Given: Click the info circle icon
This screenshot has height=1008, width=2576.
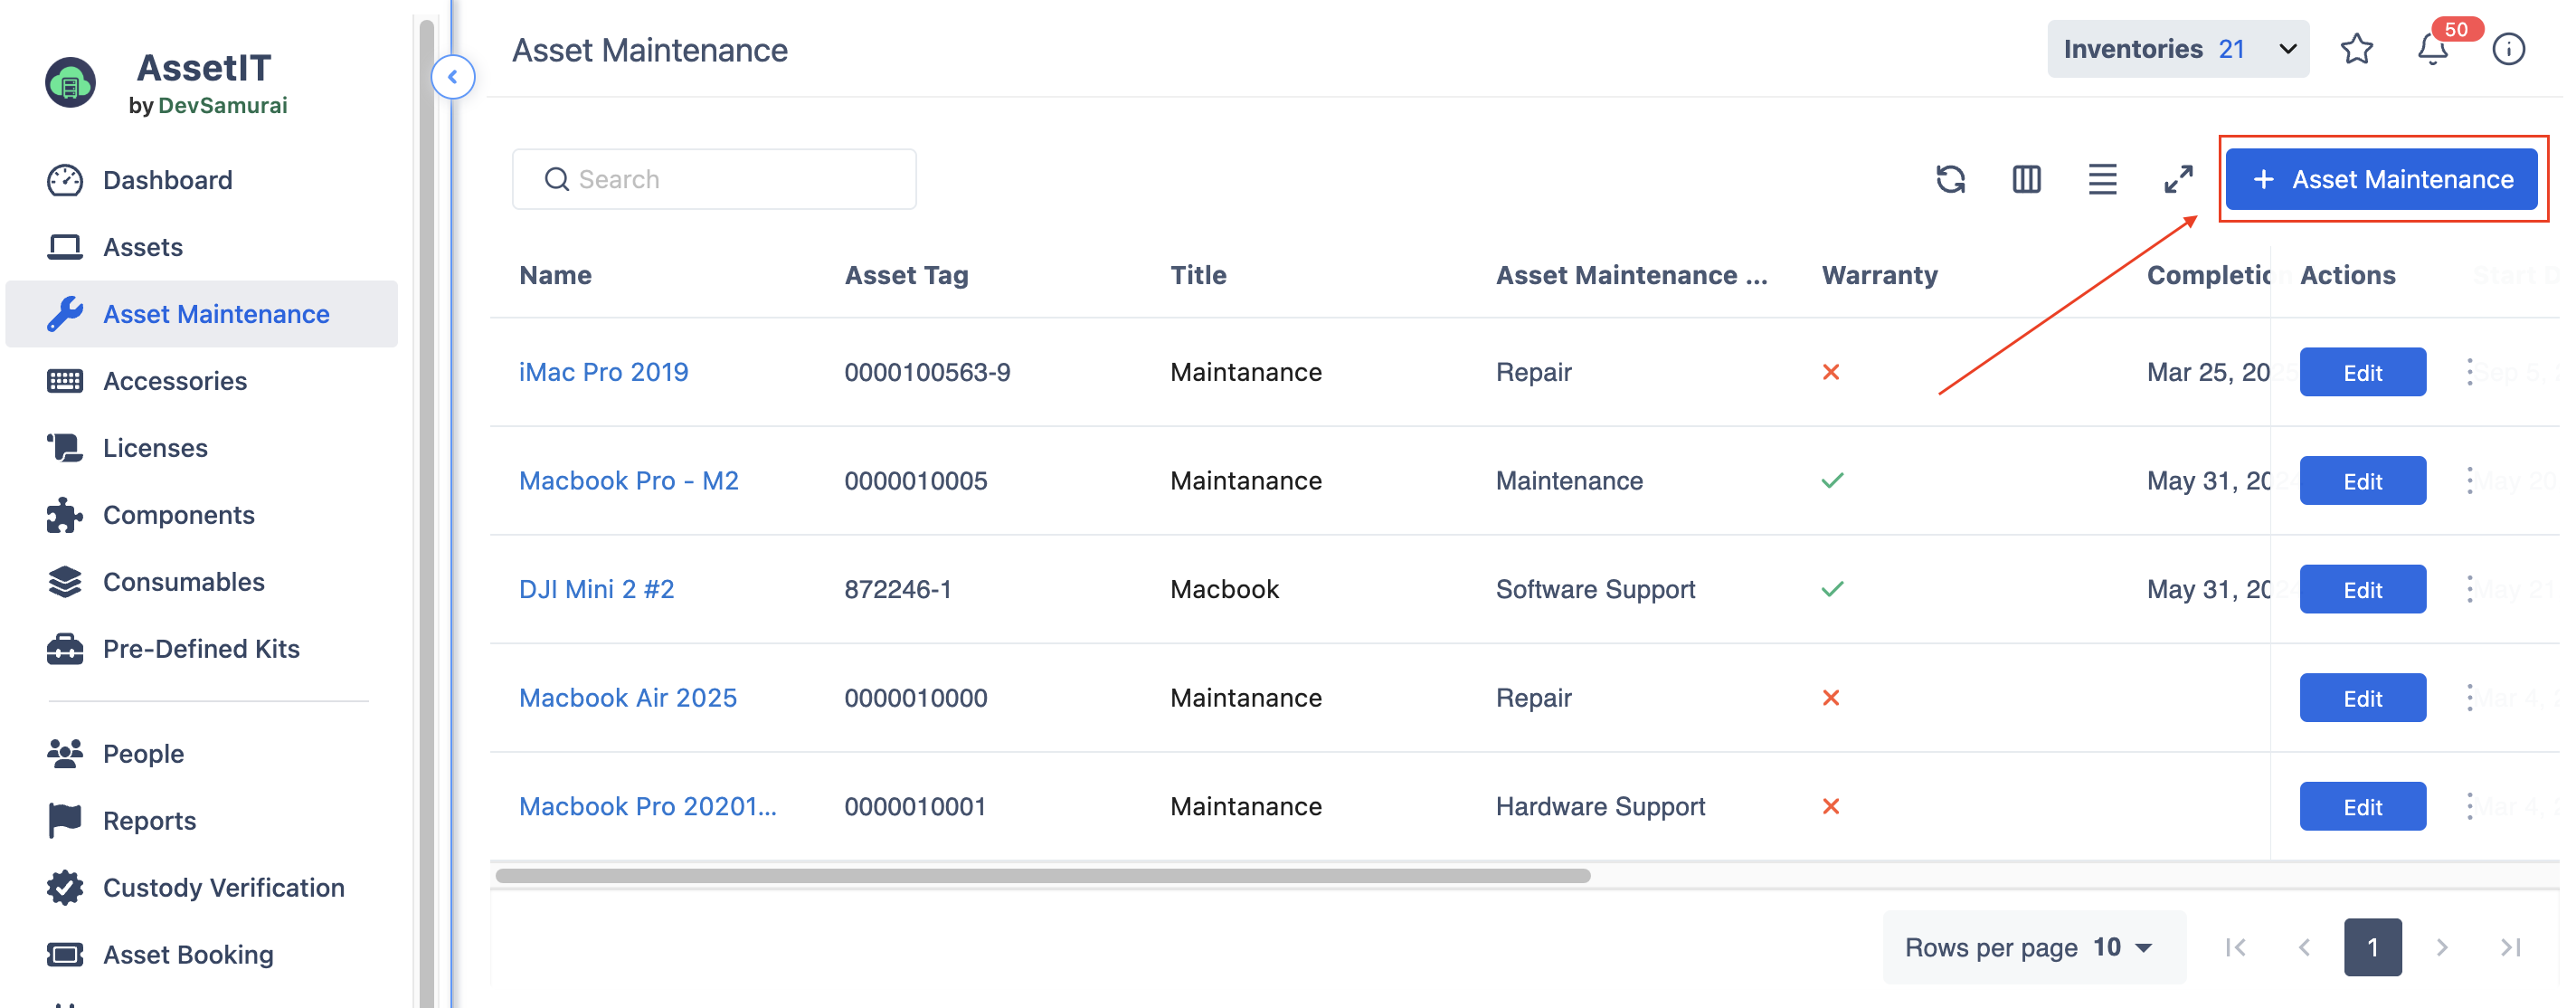Looking at the screenshot, I should click(x=2508, y=49).
